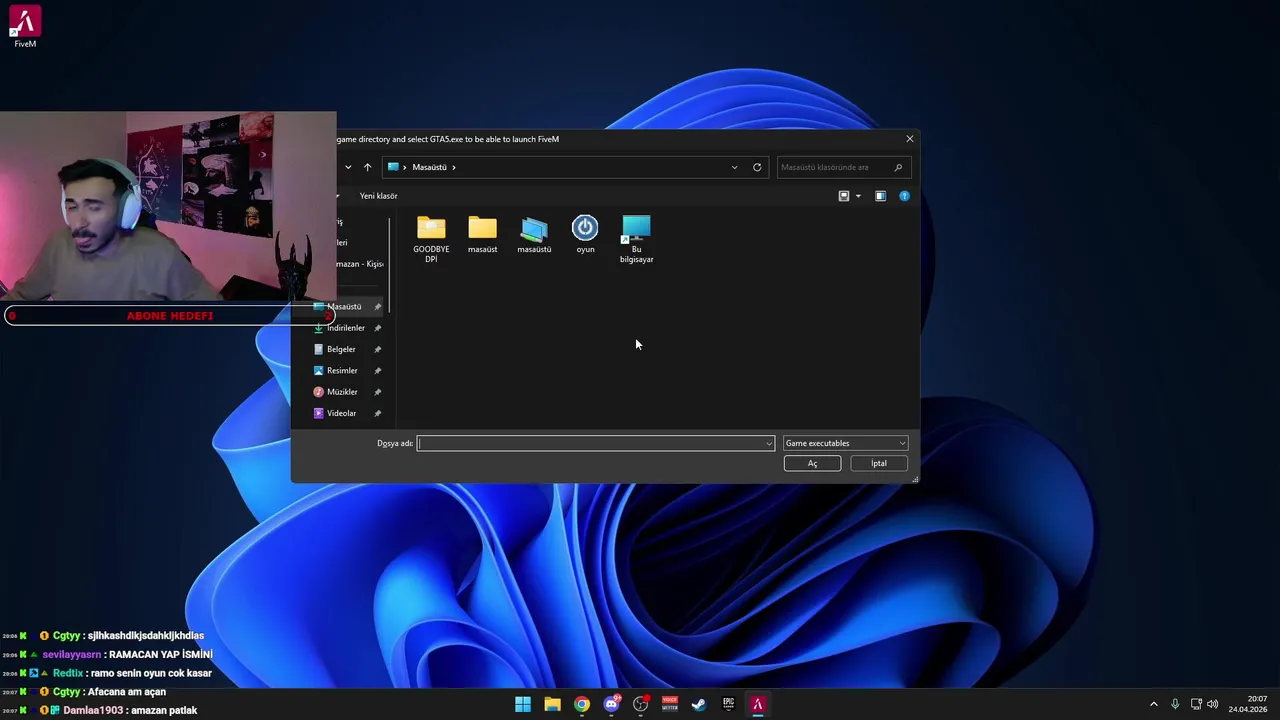This screenshot has width=1280, height=720.
Task: Click the search magnifier icon
Action: click(x=898, y=167)
